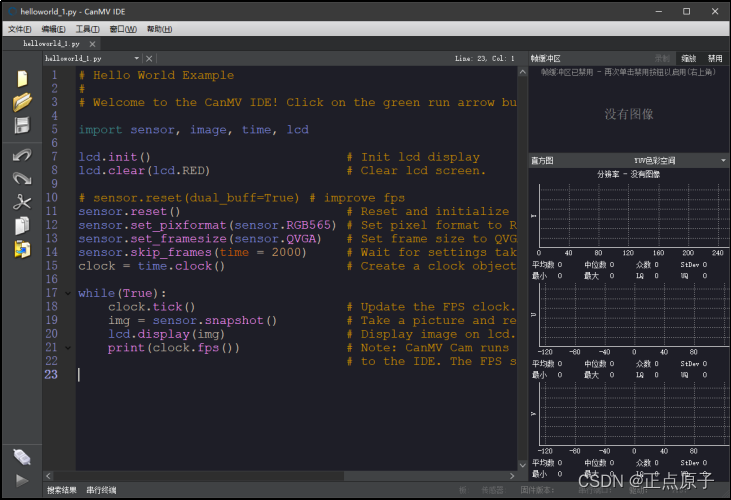
Task: Click the horizontal scrollbar right arrow
Action: [x=512, y=476]
